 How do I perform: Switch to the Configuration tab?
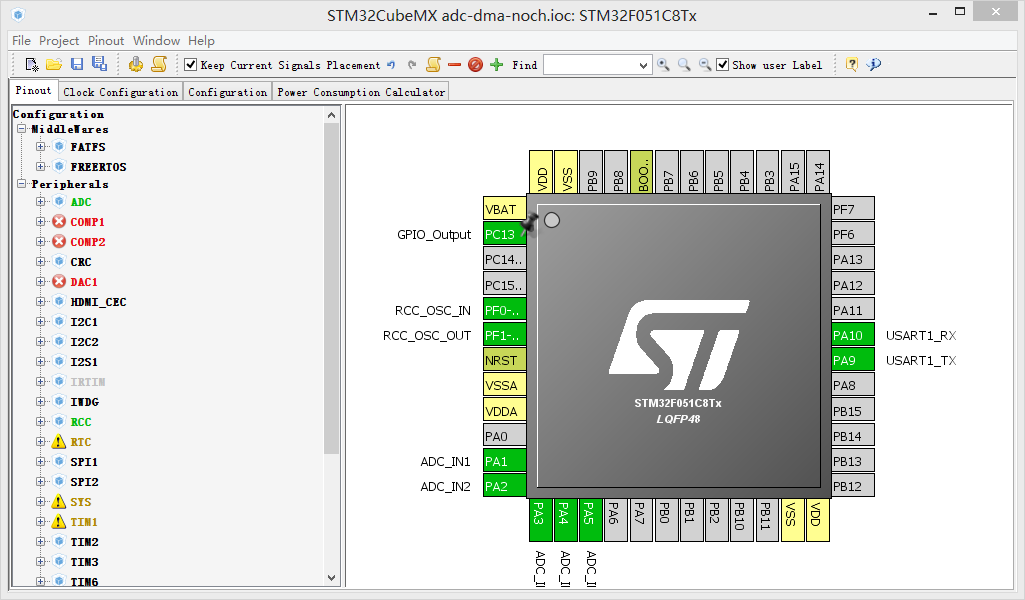(227, 92)
